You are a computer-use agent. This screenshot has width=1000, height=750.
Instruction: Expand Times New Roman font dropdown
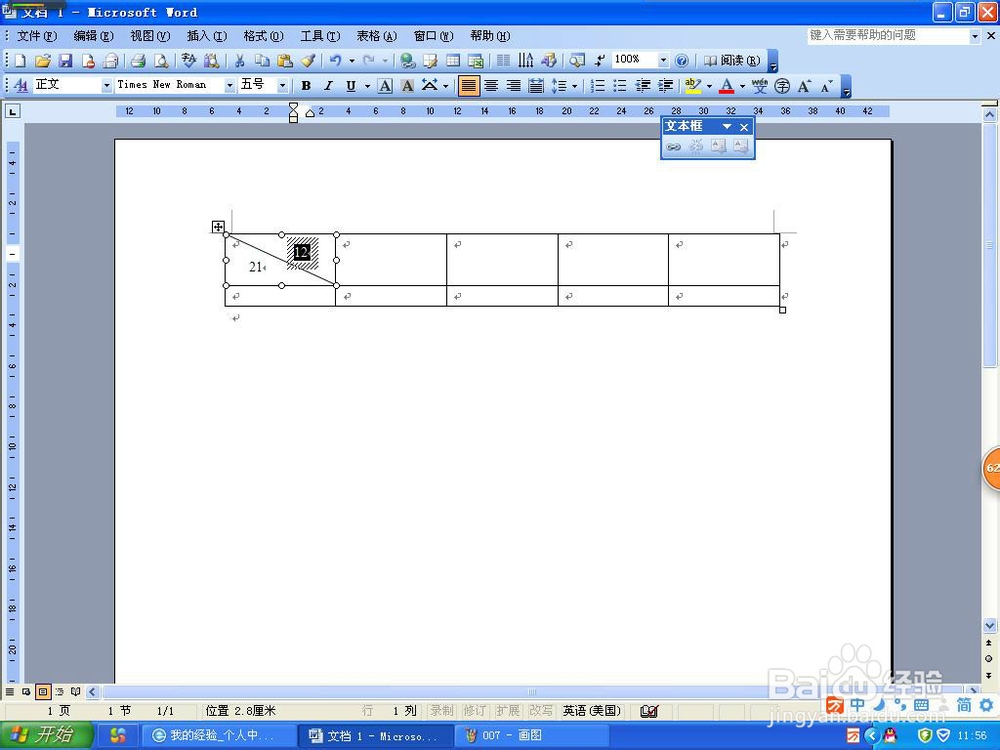pos(230,85)
